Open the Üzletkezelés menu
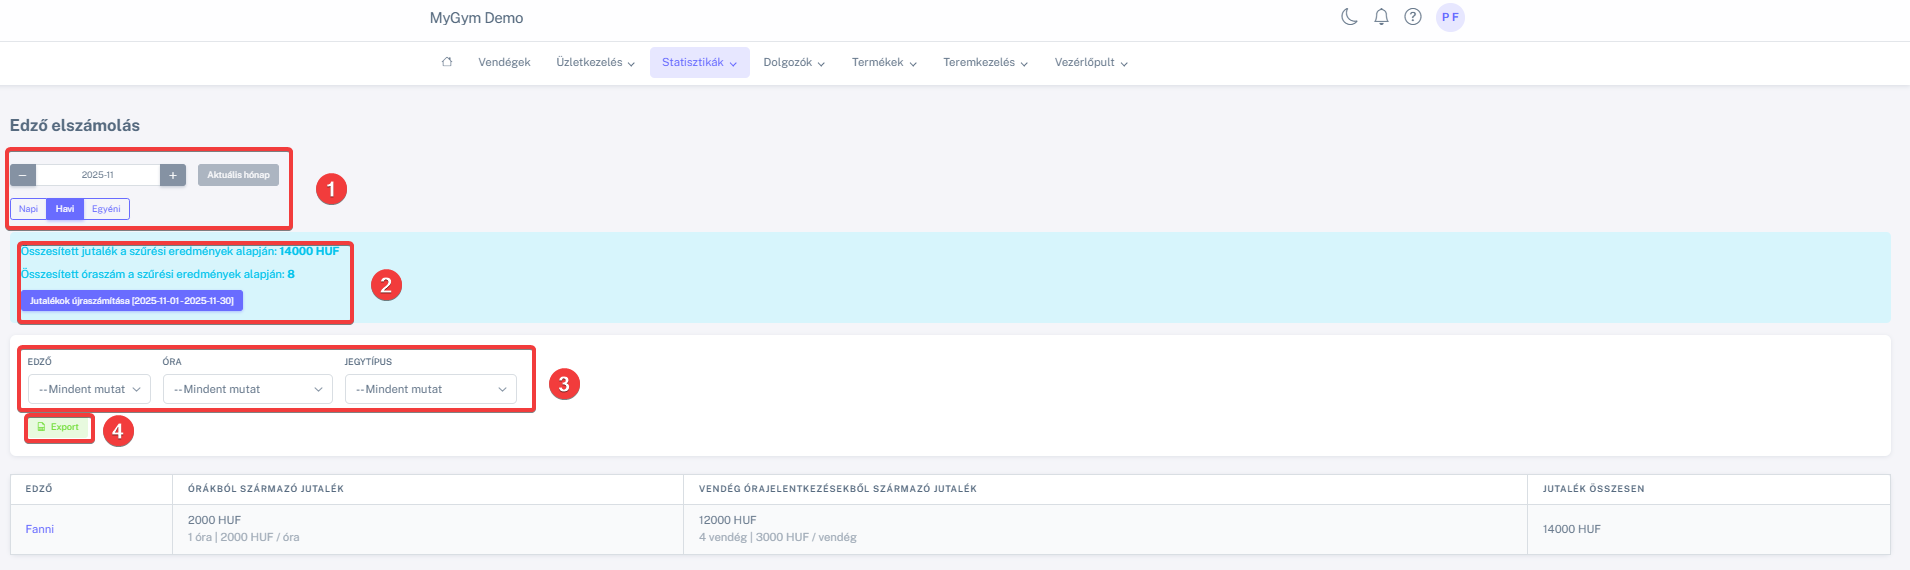1910x570 pixels. point(595,62)
